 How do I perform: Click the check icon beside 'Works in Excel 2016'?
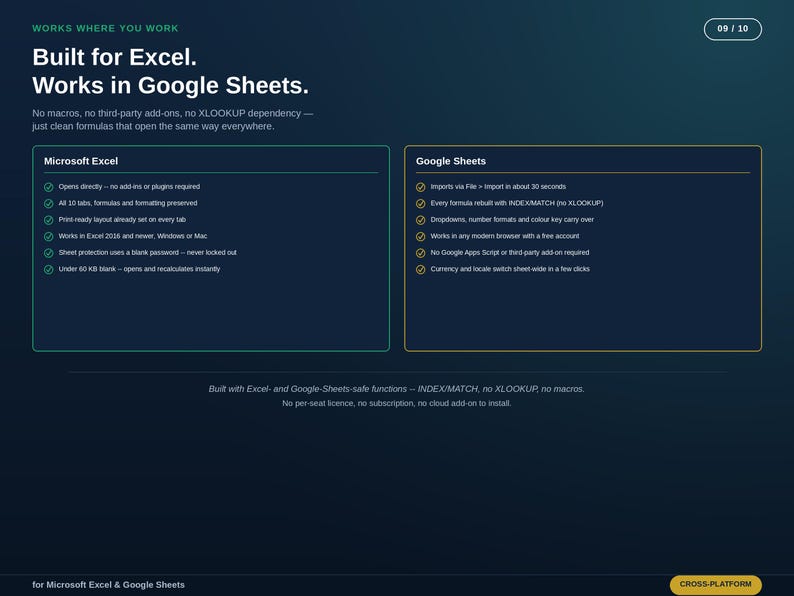click(49, 236)
